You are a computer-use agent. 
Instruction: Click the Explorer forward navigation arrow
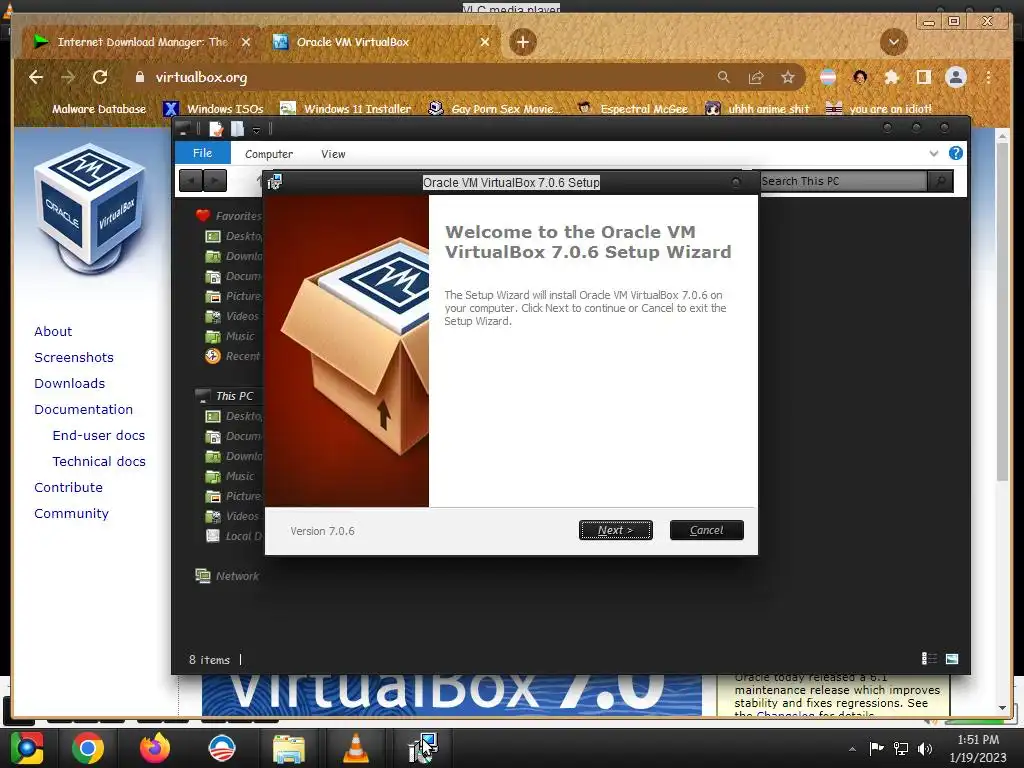click(215, 180)
